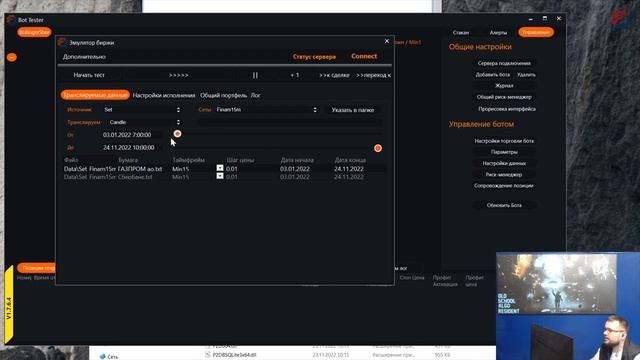
Task: Open Настройки данных
Action: coord(504,163)
